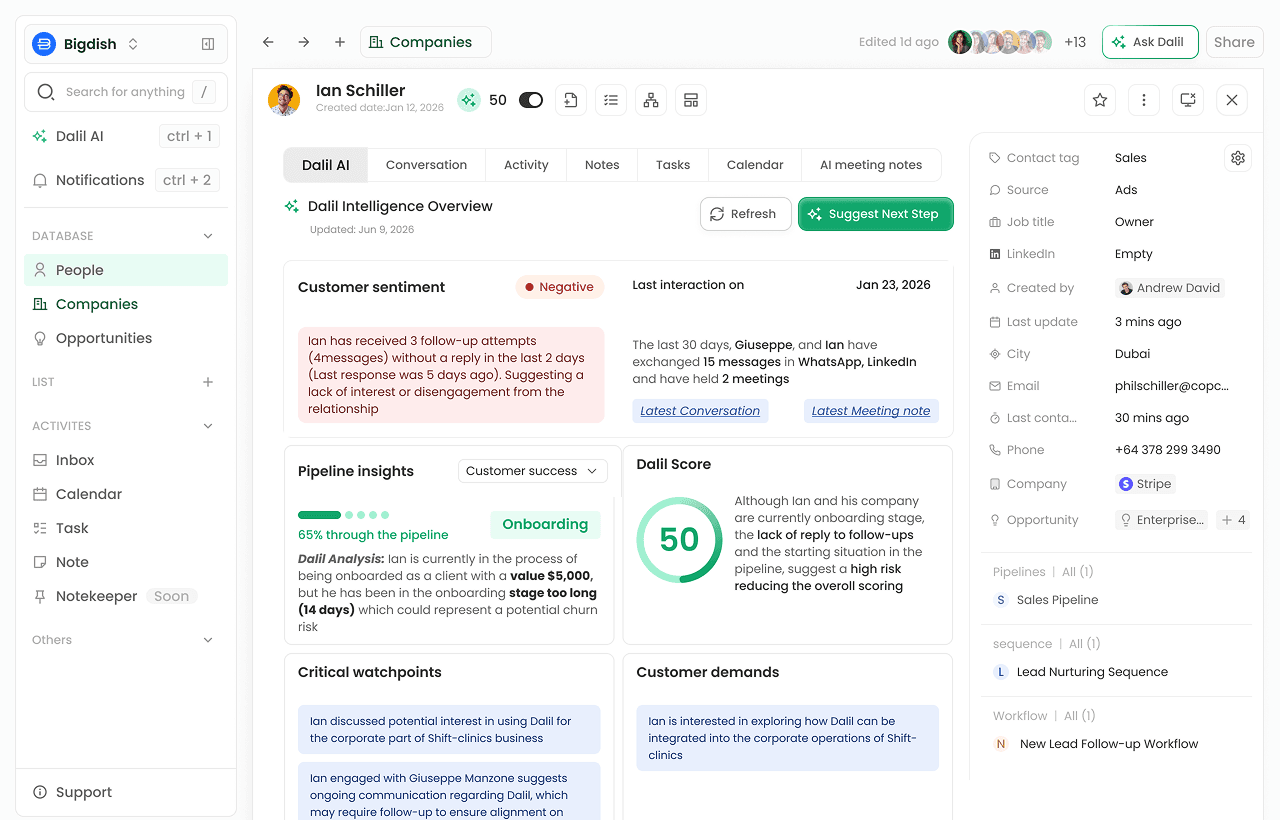Open the Latest Meeting note link
This screenshot has height=820, width=1280.
coord(871,411)
